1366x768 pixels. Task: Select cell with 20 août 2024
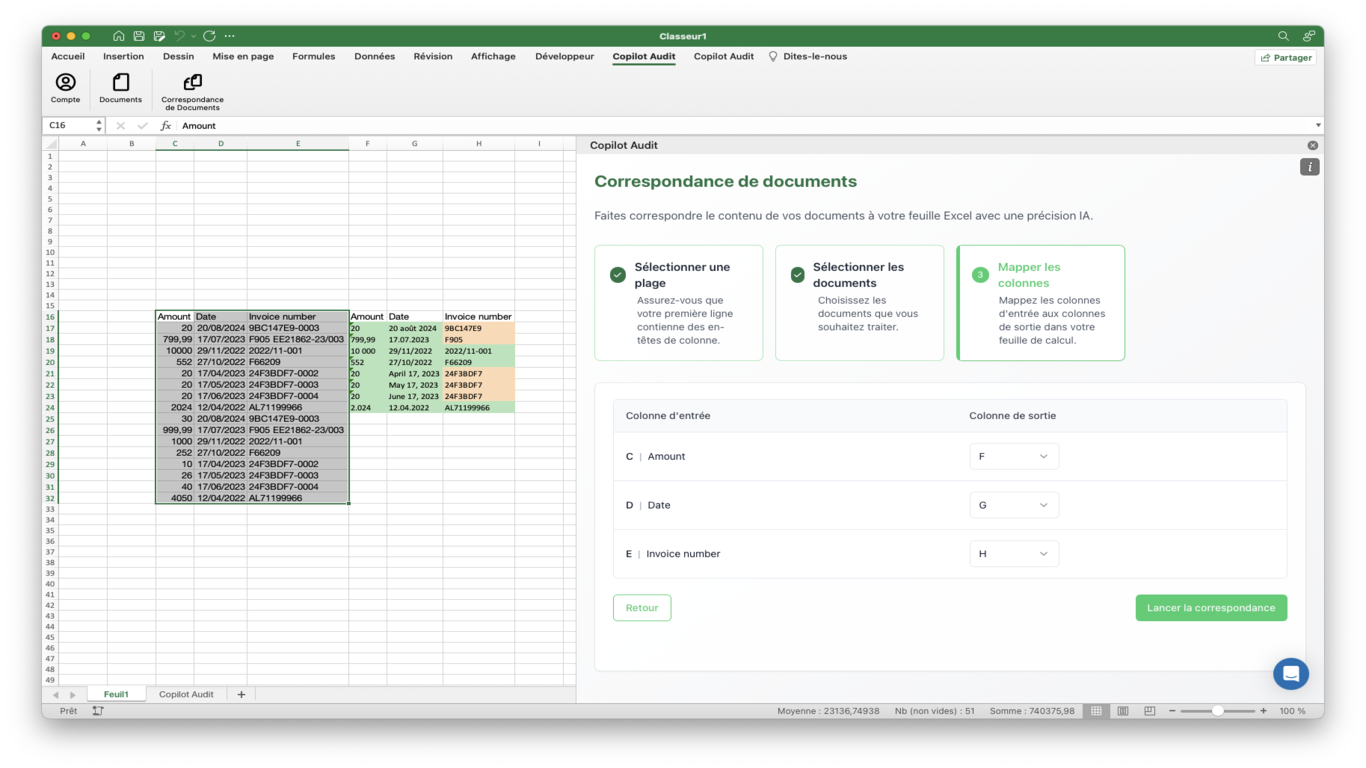click(x=415, y=328)
